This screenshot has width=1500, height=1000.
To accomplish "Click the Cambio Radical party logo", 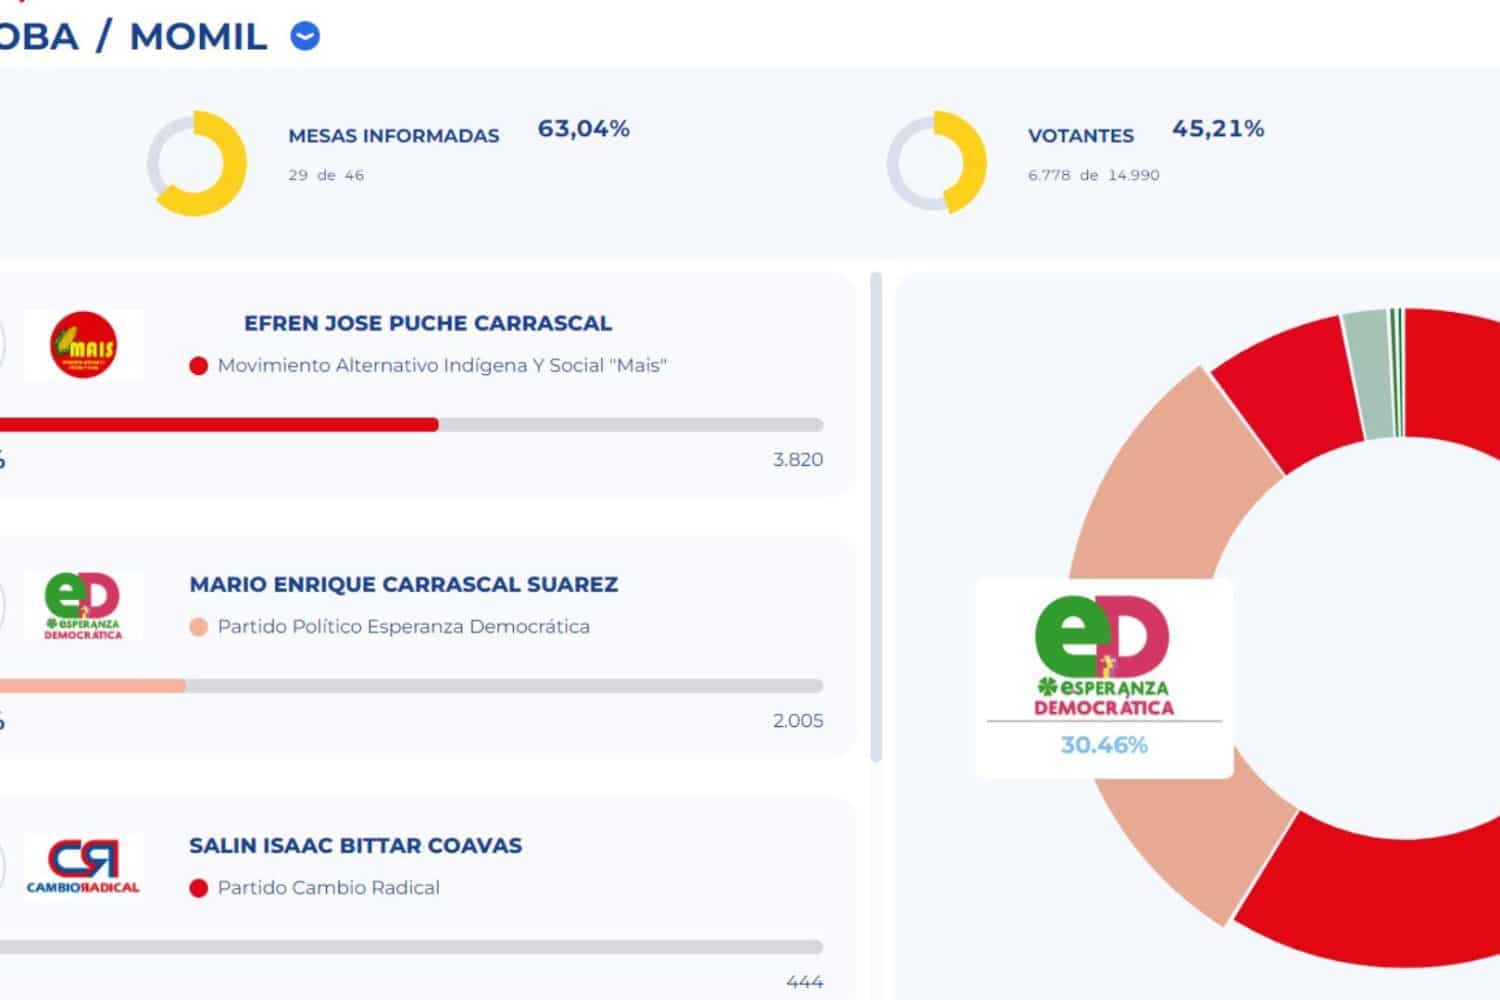I will coord(83,866).
